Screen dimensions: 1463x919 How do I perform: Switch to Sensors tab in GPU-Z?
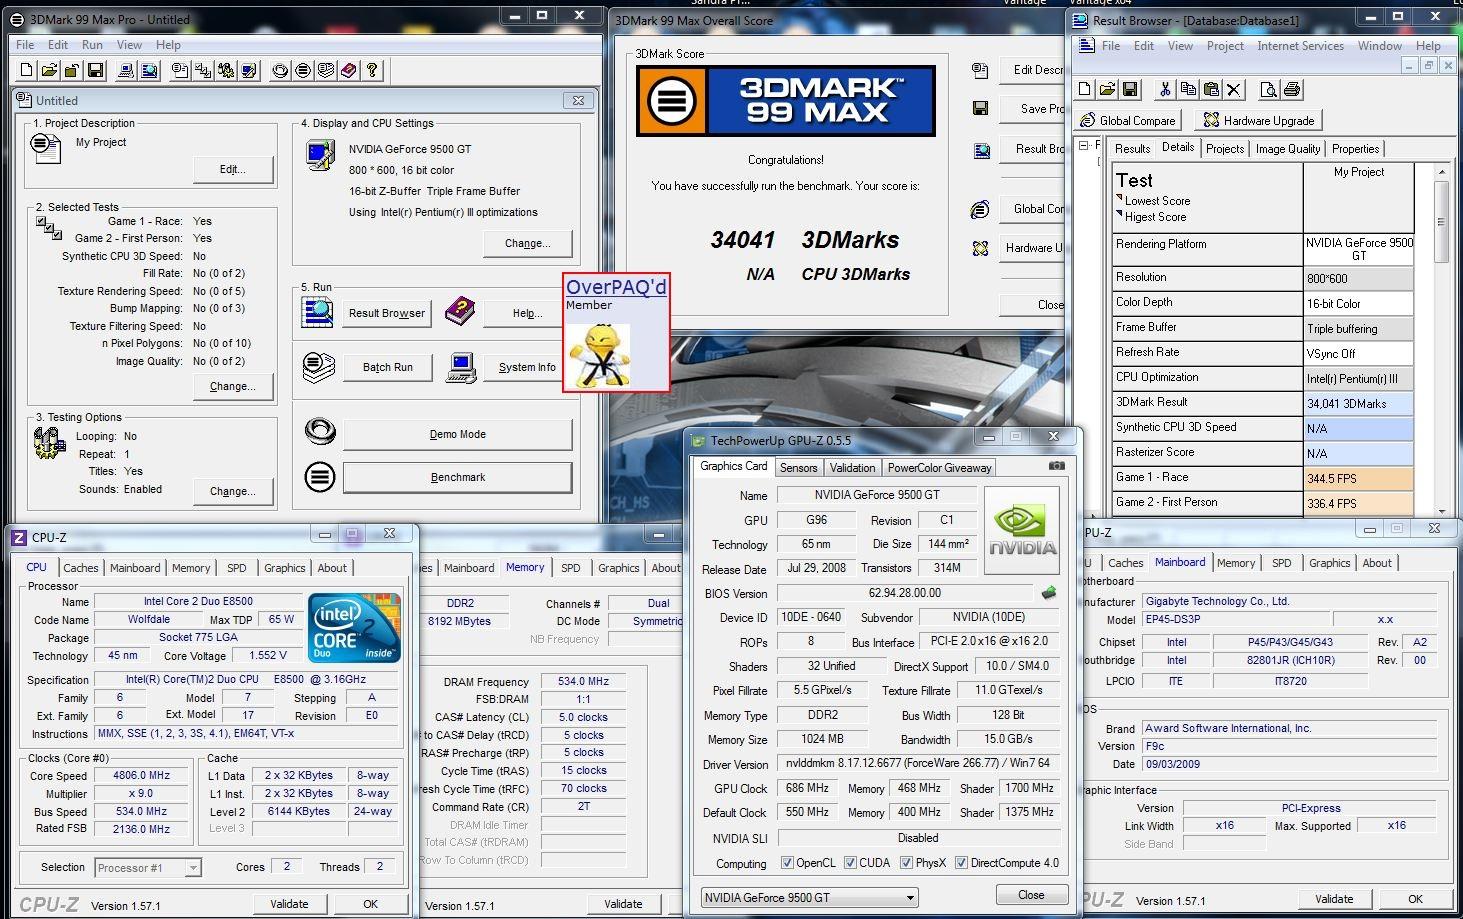tap(798, 467)
